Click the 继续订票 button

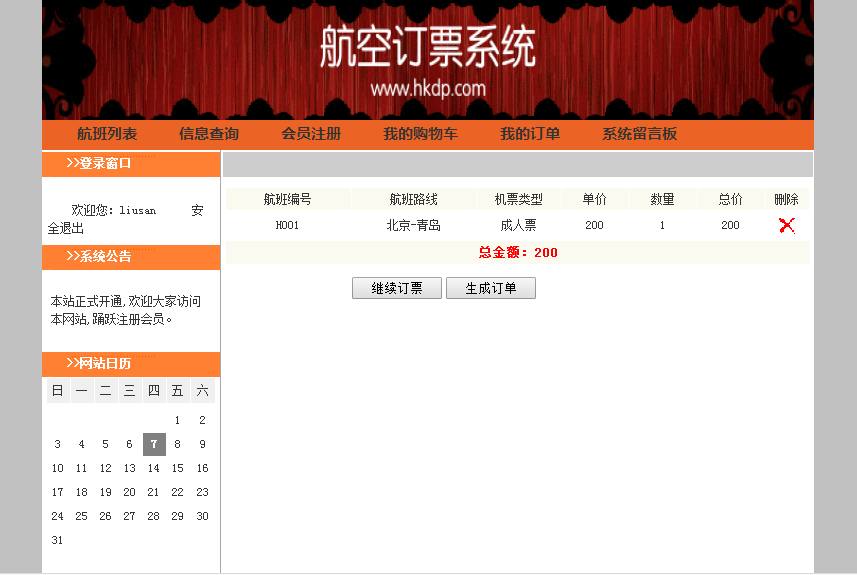coord(397,288)
